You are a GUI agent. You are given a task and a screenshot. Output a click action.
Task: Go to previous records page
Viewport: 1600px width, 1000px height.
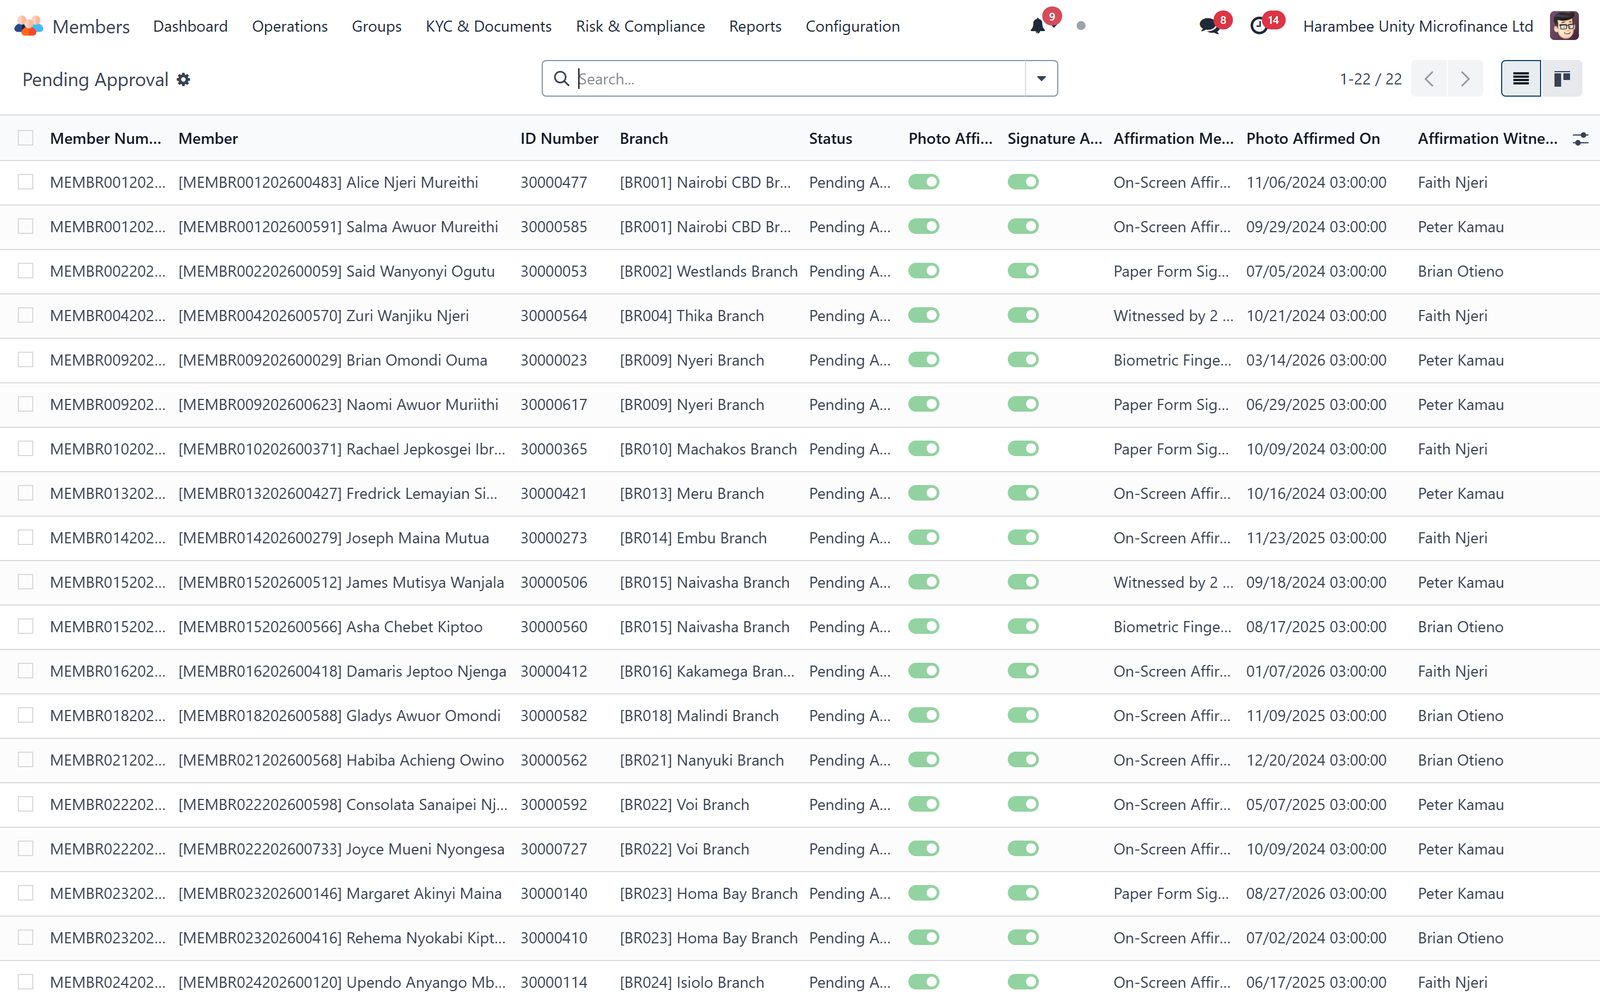click(x=1429, y=79)
